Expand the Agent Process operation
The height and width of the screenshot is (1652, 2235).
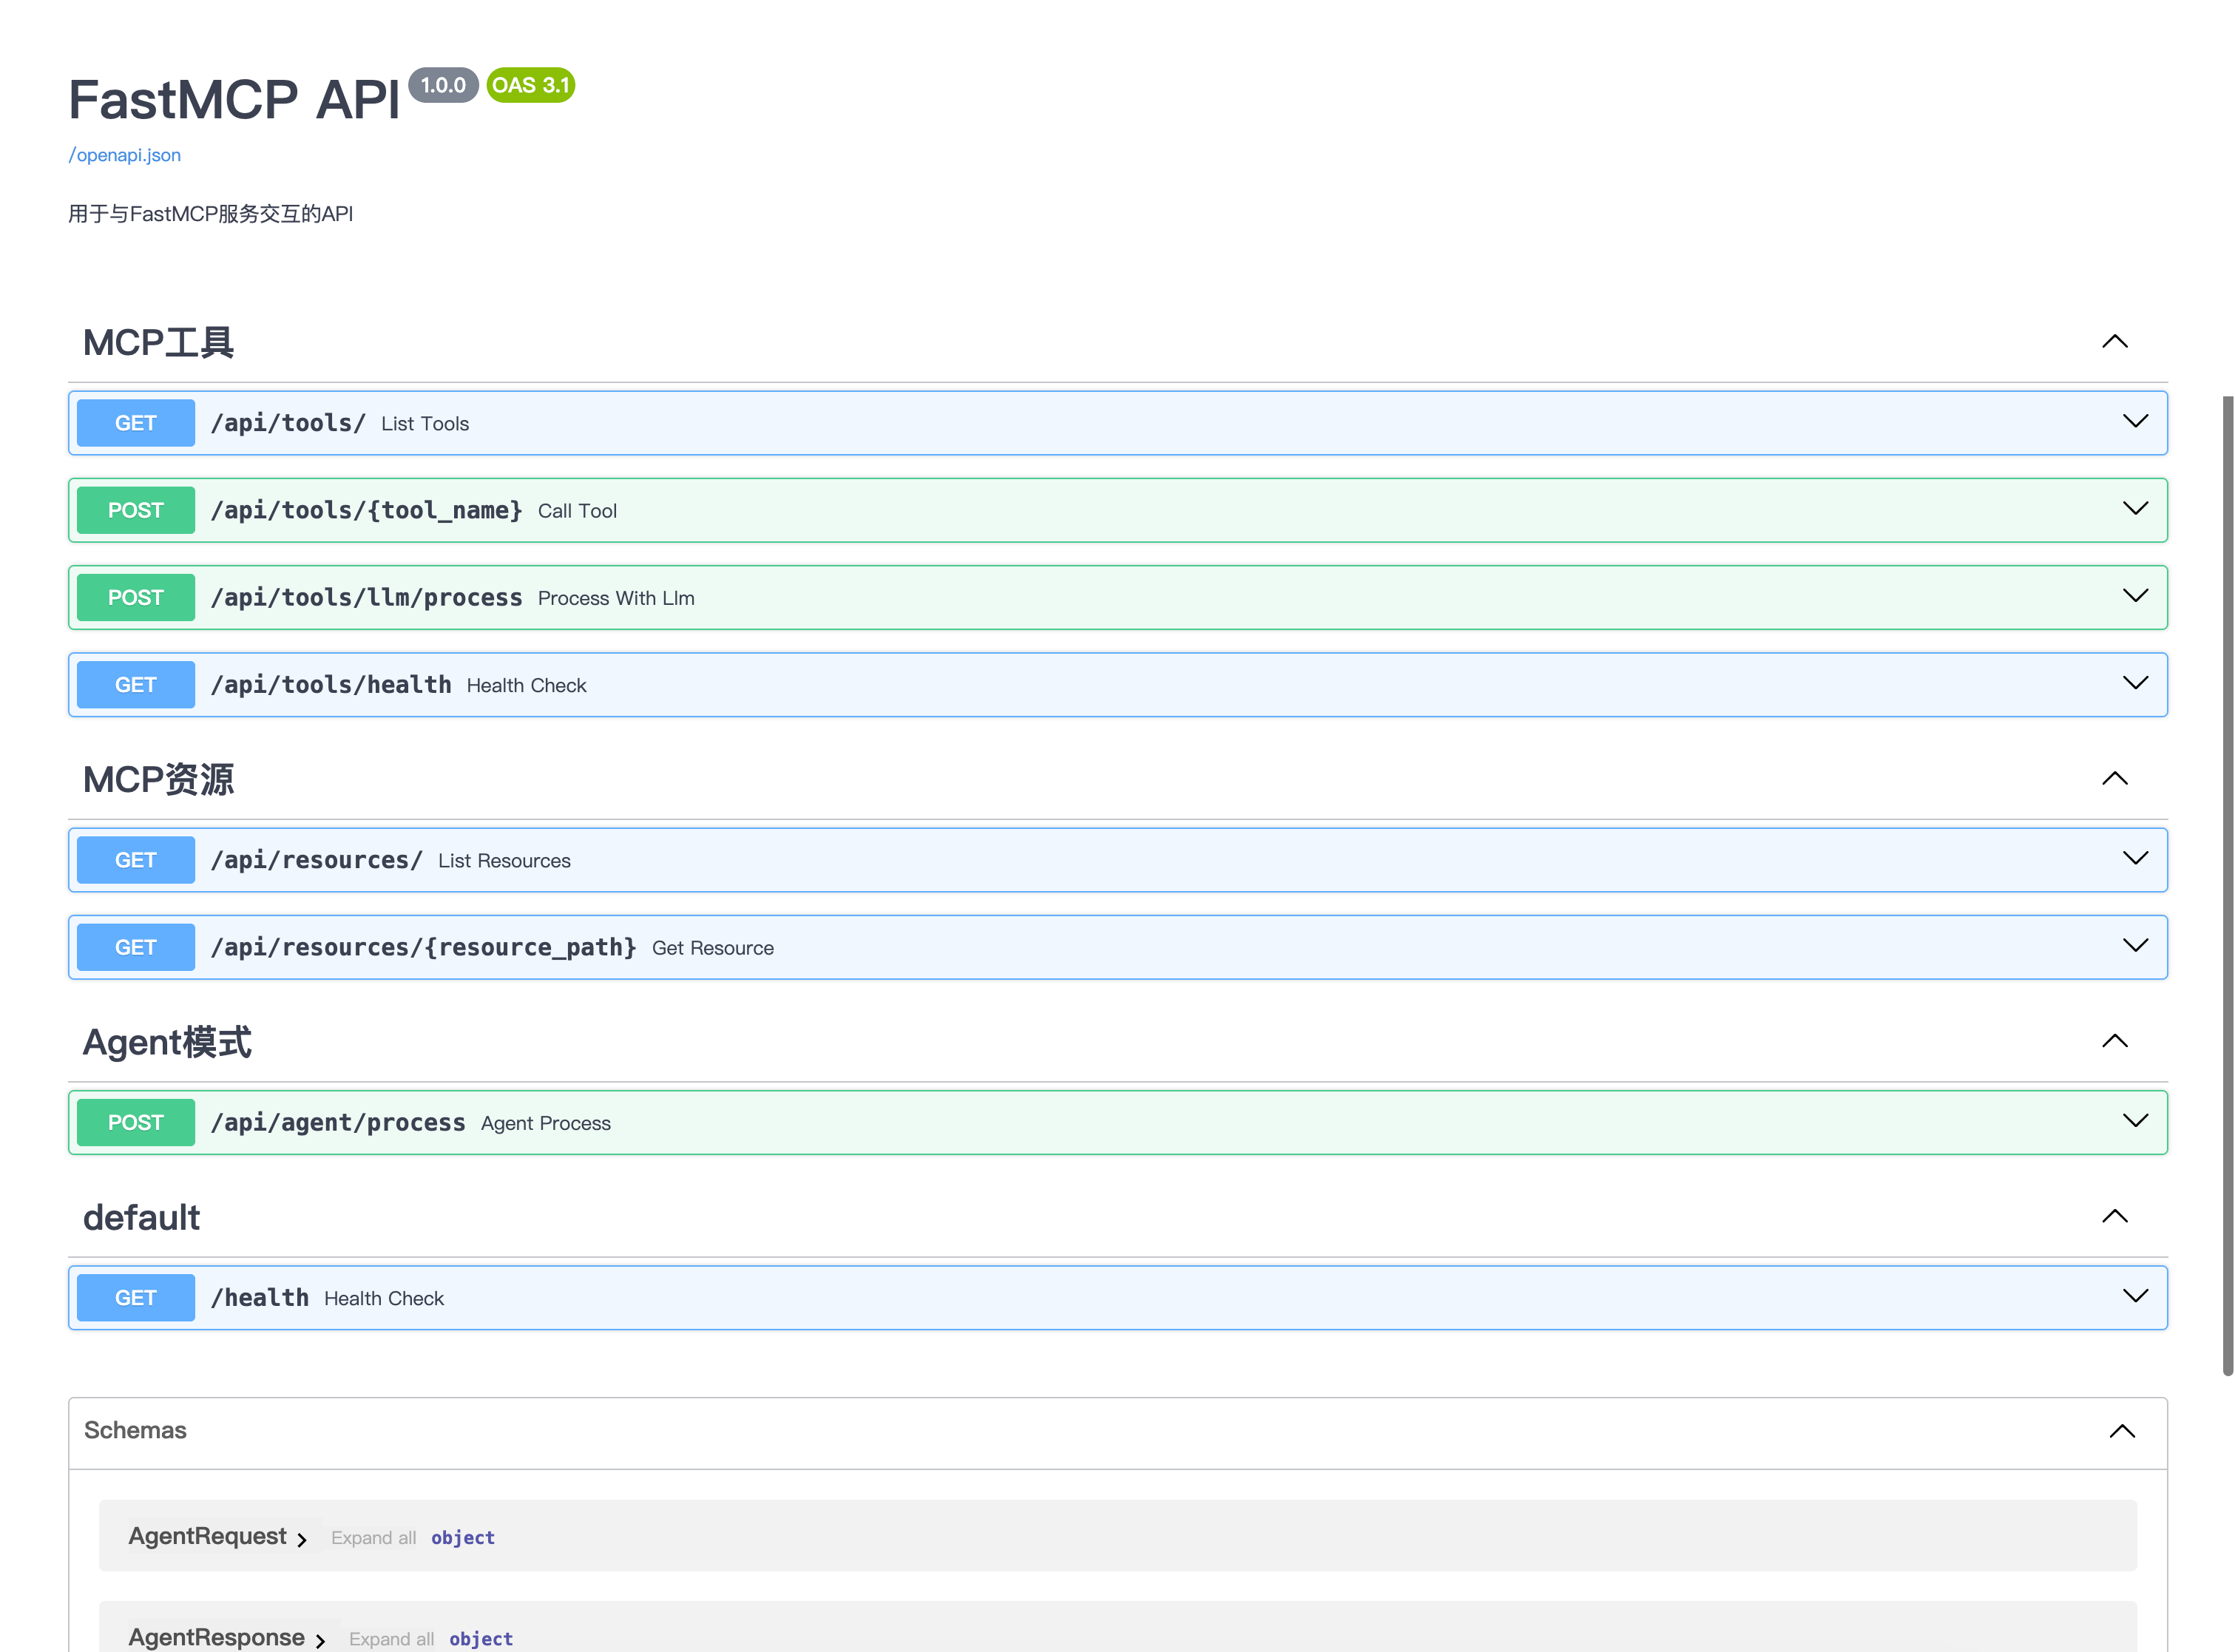click(x=2135, y=1120)
